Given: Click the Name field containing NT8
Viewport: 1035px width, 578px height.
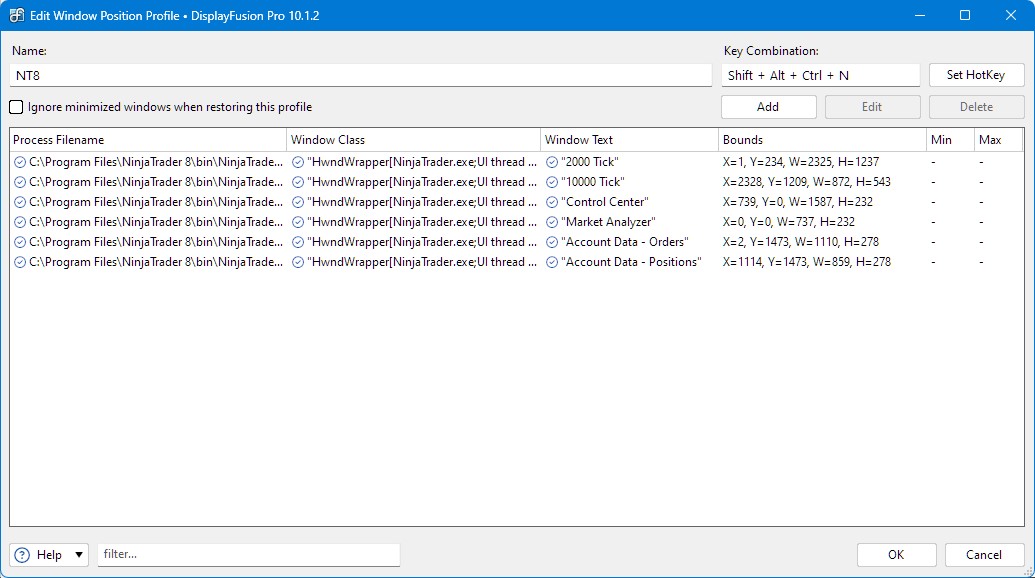Looking at the screenshot, I should click(x=360, y=75).
